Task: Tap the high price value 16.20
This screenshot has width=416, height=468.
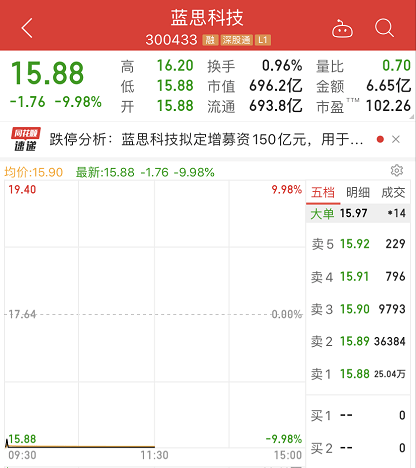Action: coord(175,66)
